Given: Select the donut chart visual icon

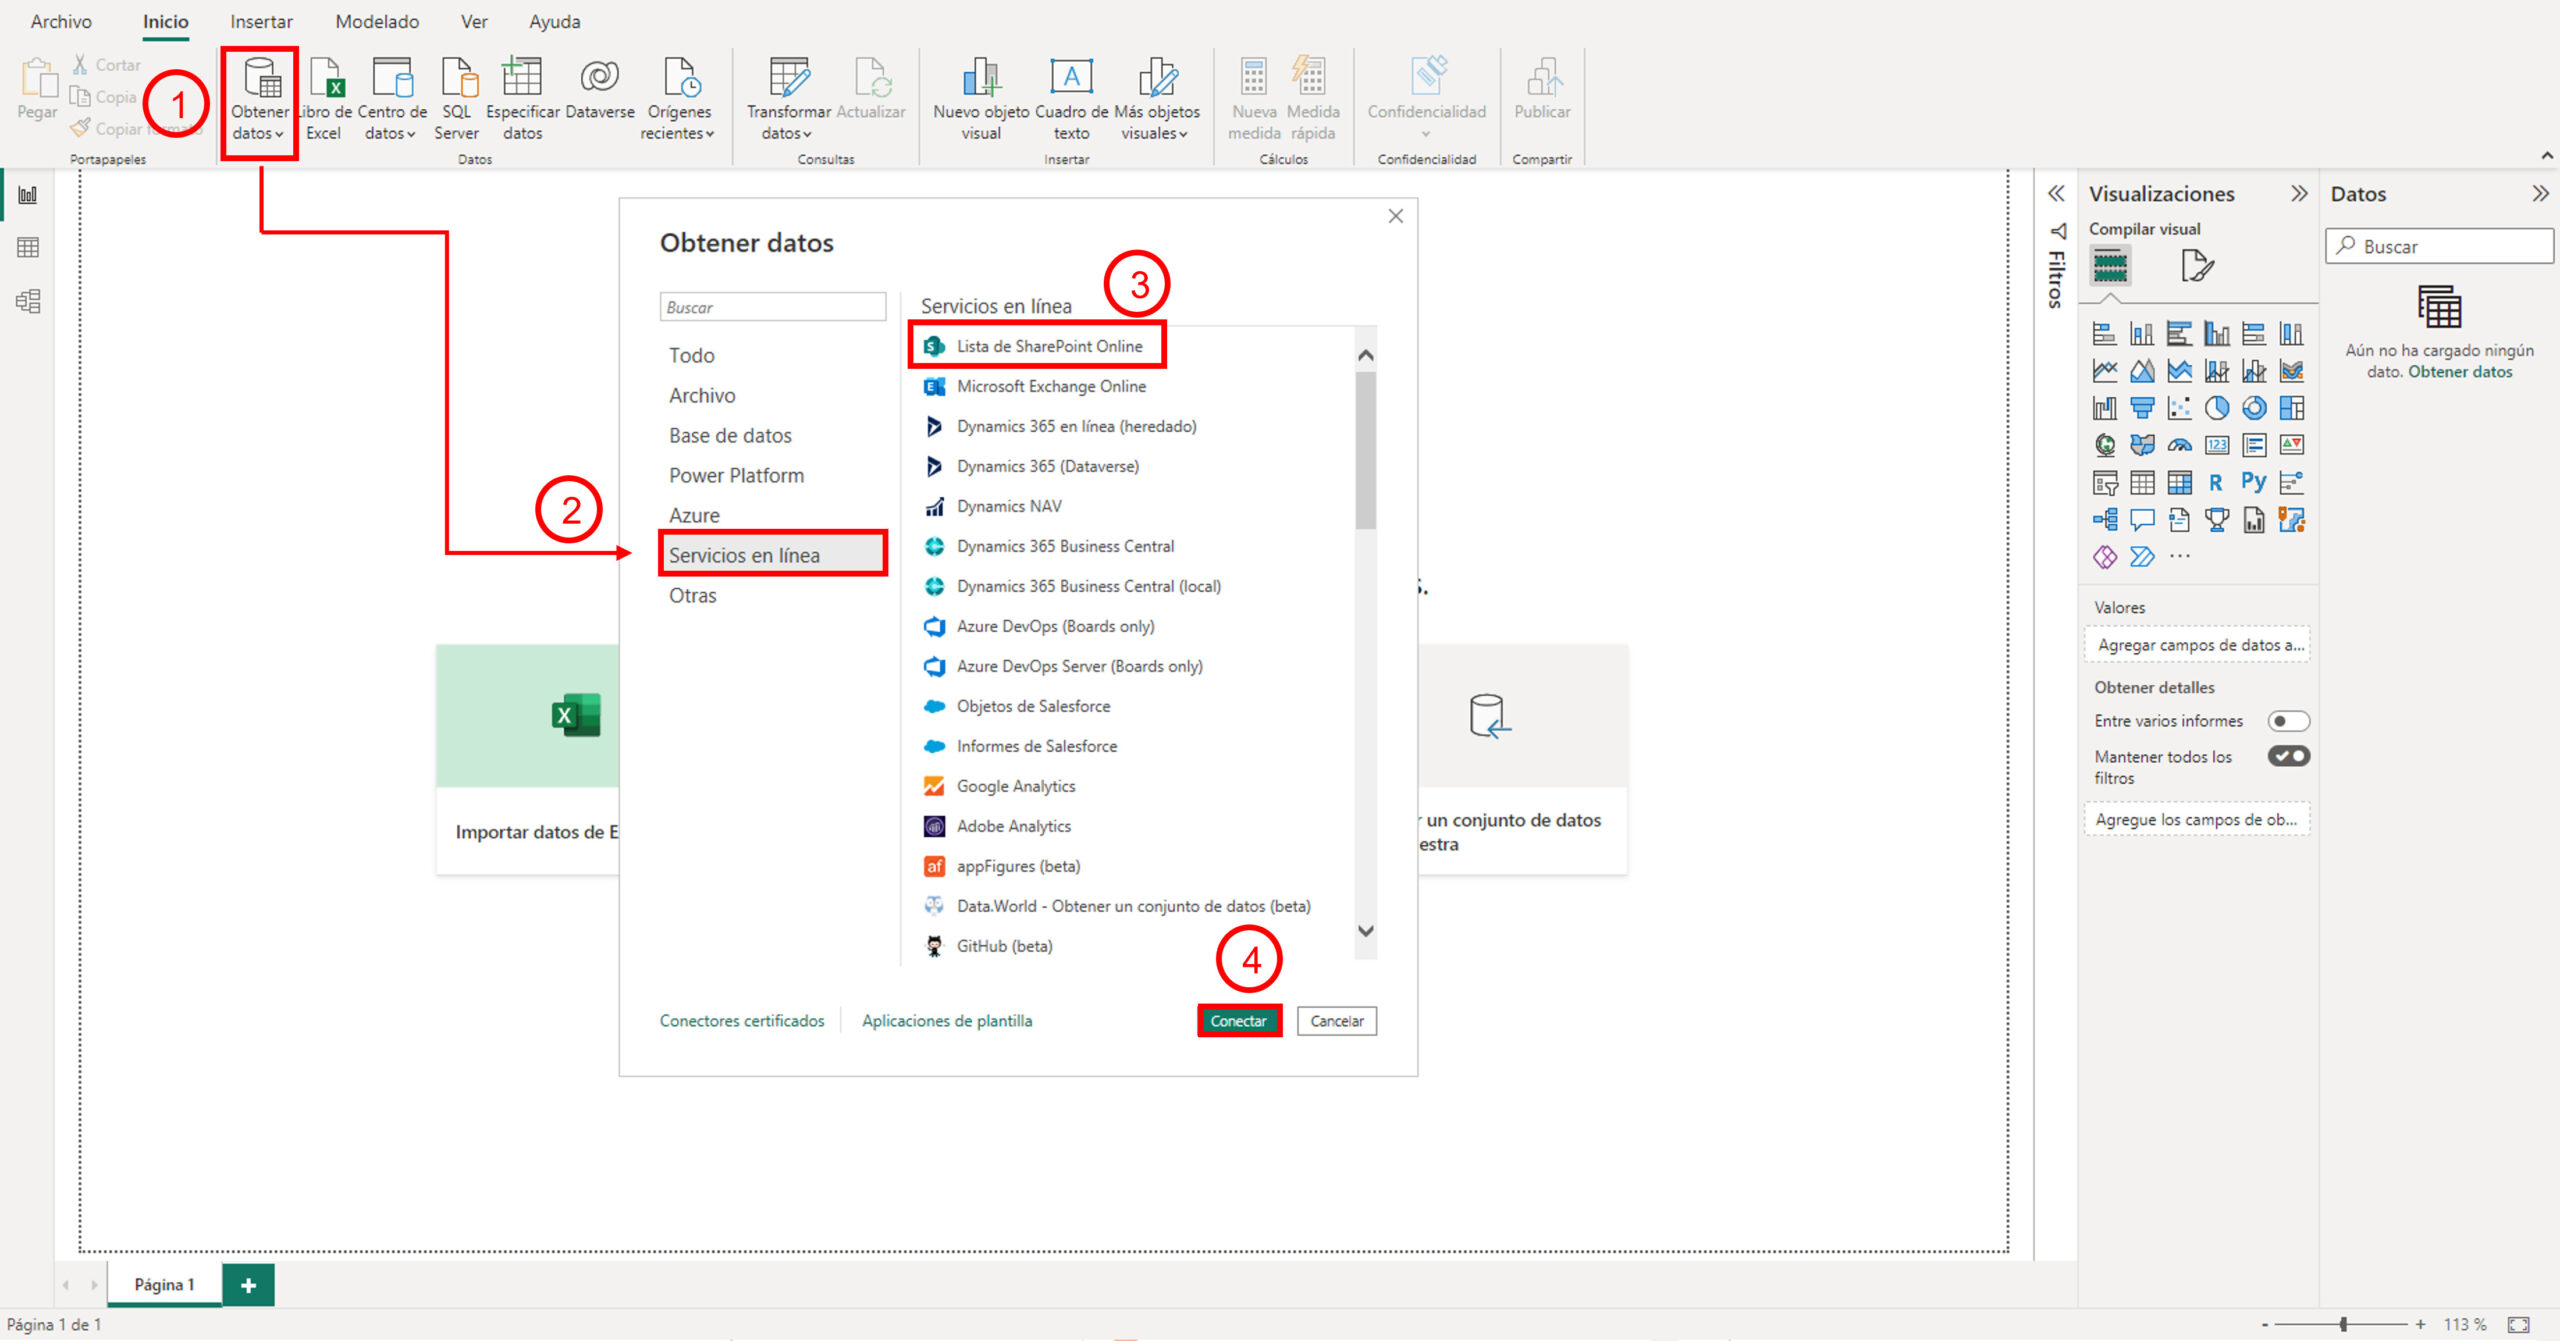Looking at the screenshot, I should pos(2254,408).
